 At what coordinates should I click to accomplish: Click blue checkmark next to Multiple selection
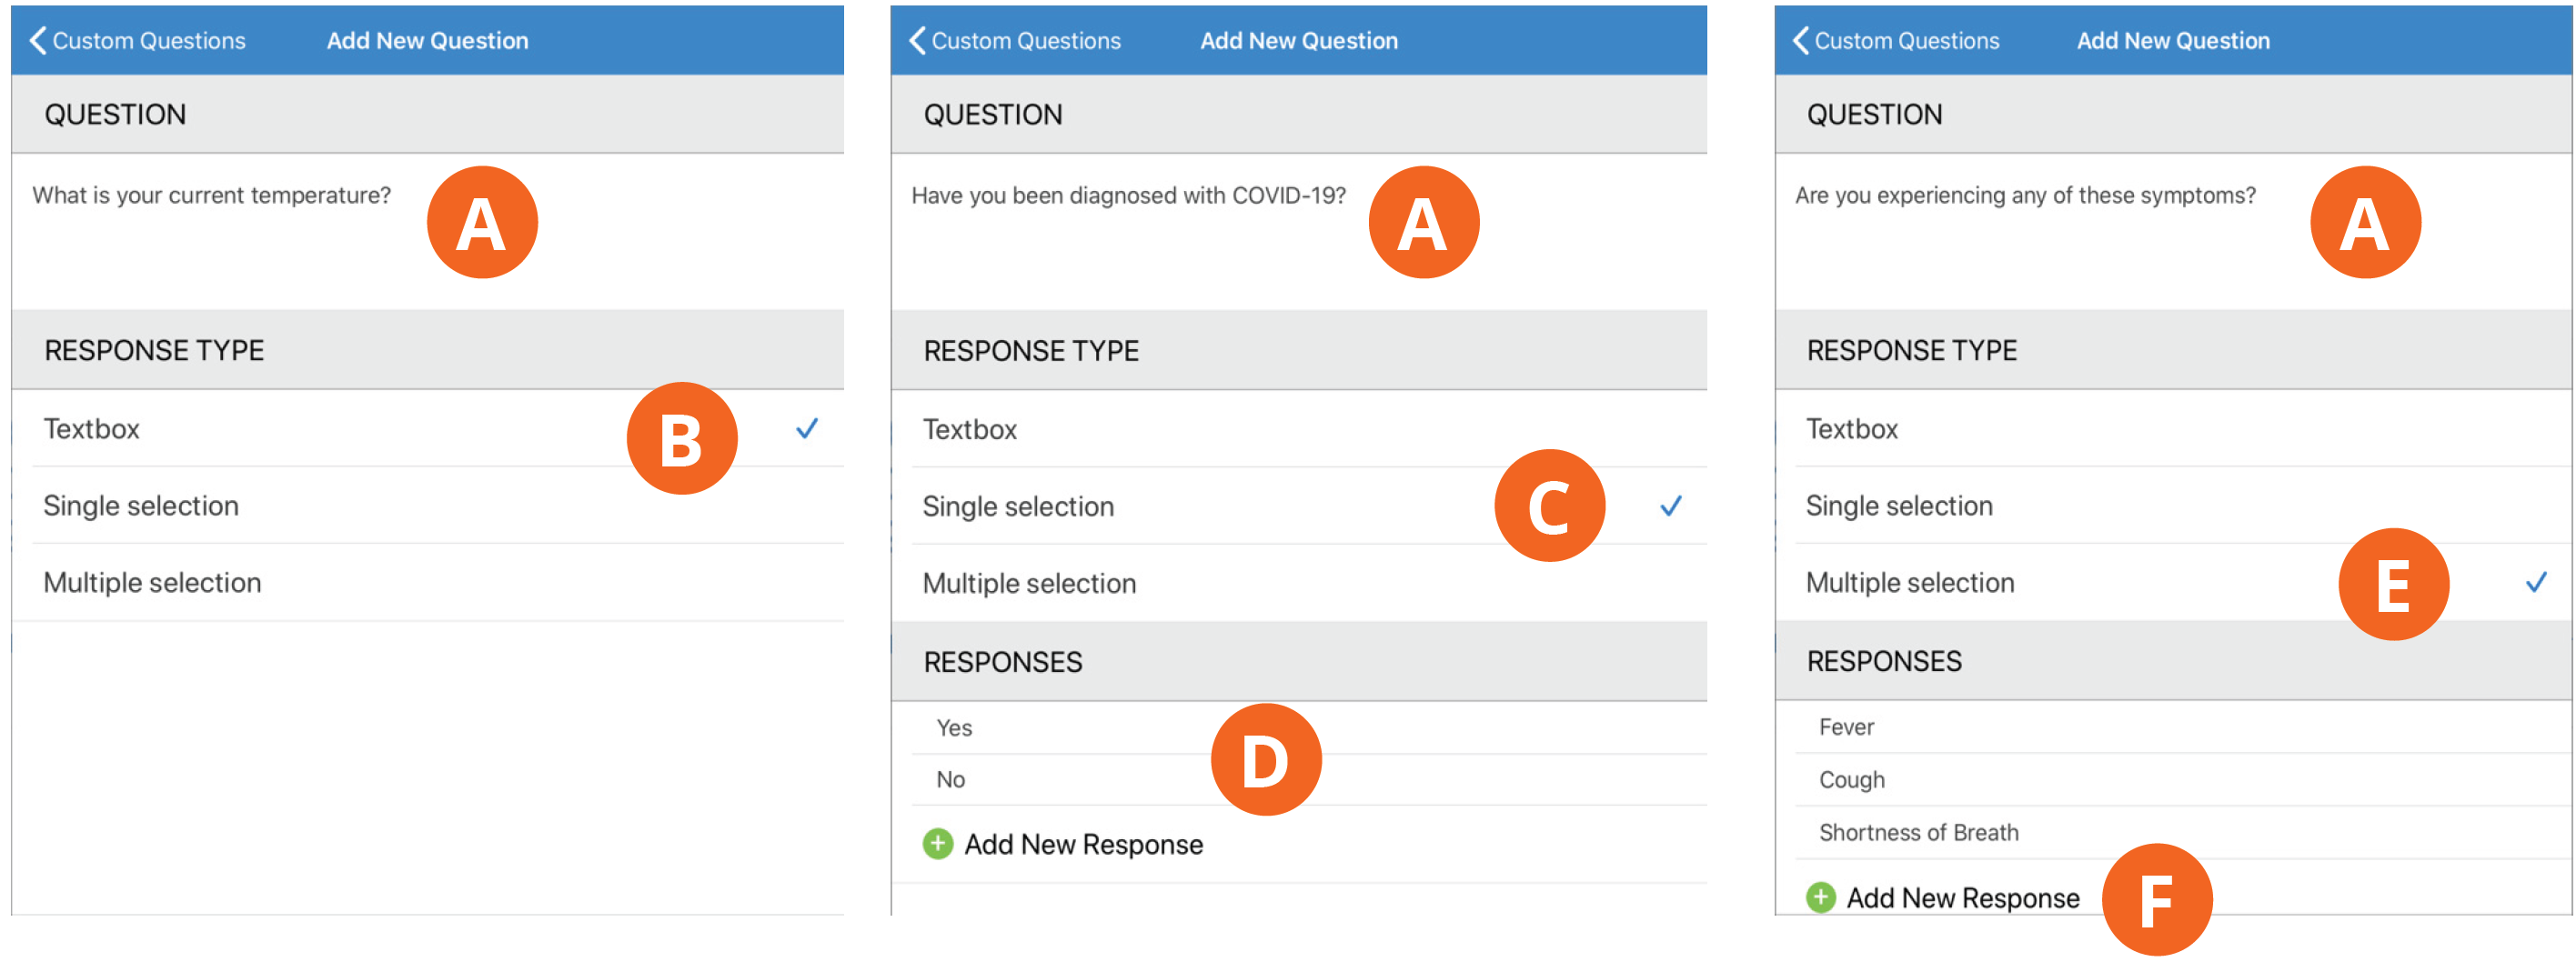(2536, 582)
